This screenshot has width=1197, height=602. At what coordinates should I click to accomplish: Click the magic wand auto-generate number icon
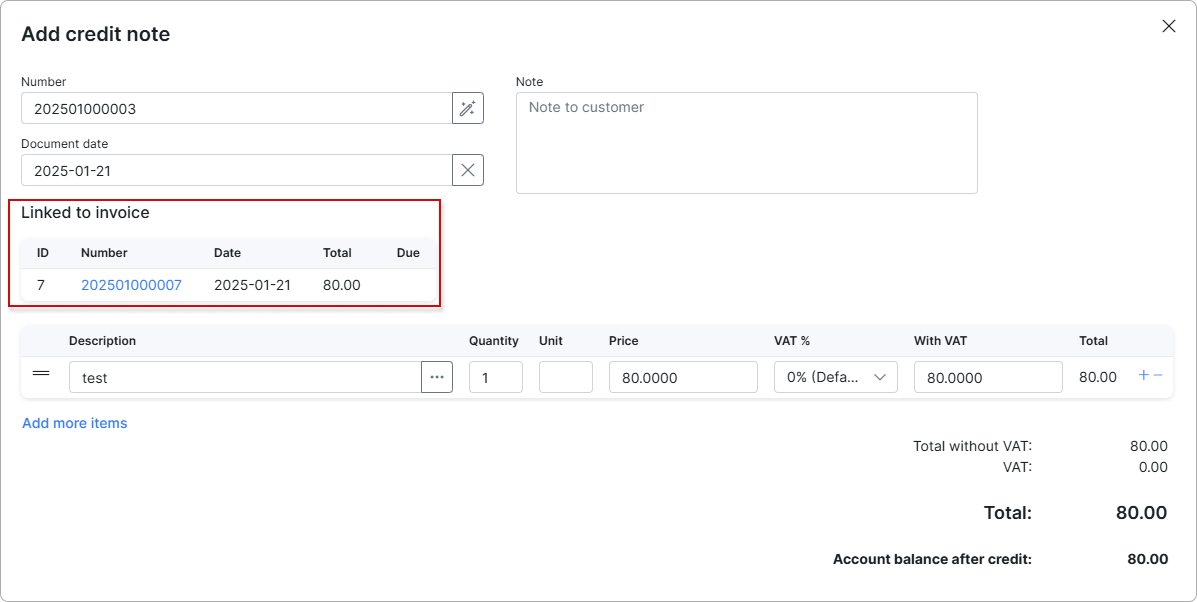tap(468, 108)
